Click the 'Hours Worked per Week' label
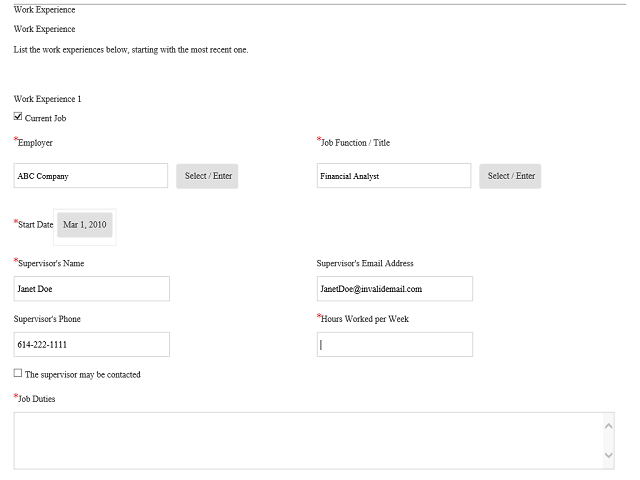This screenshot has height=480, width=640. click(365, 319)
